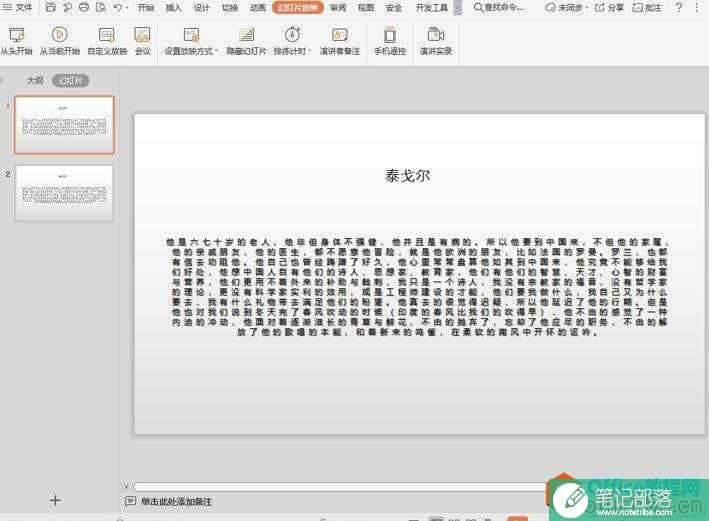Viewport: 709px width, 521px height.
Task: Collapse the slide panel side arrow
Action: (x=2, y=81)
